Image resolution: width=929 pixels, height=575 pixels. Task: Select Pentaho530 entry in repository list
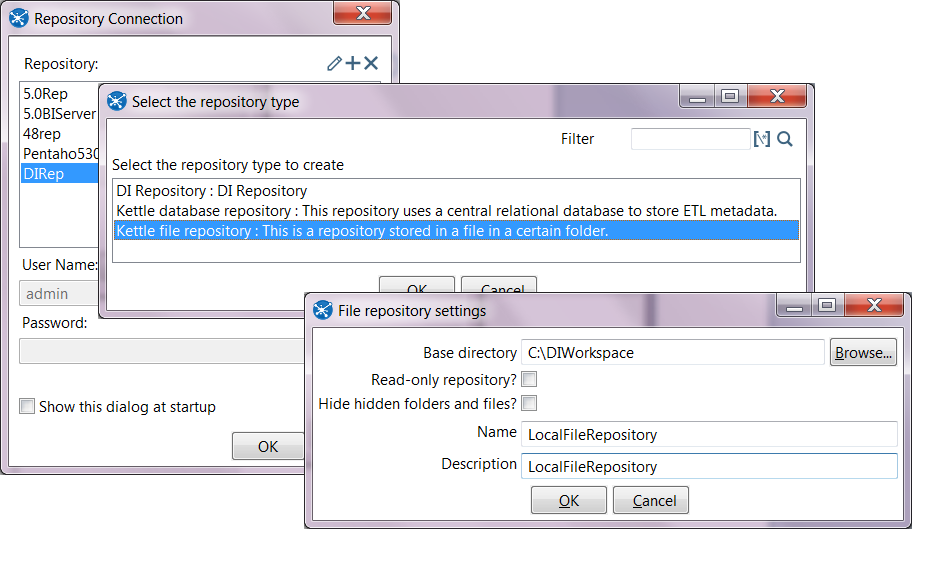(59, 154)
